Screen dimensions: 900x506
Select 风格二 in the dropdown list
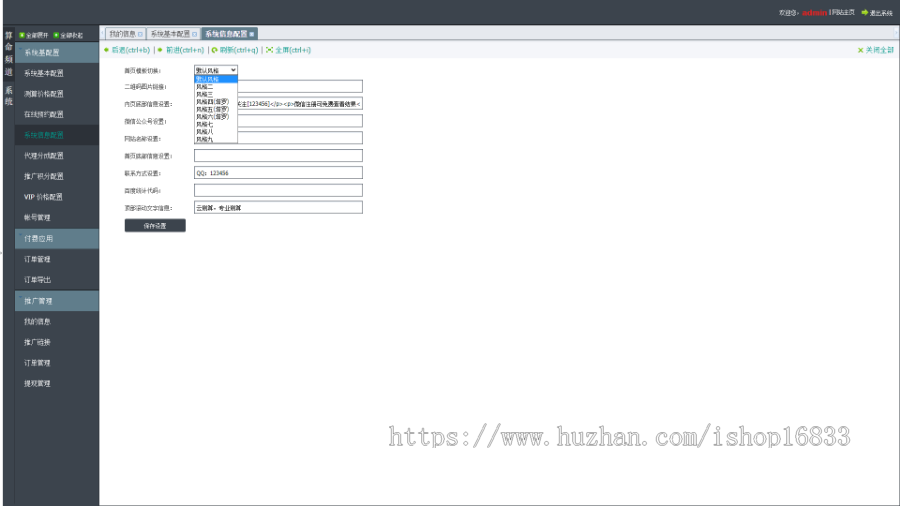[x=216, y=87]
